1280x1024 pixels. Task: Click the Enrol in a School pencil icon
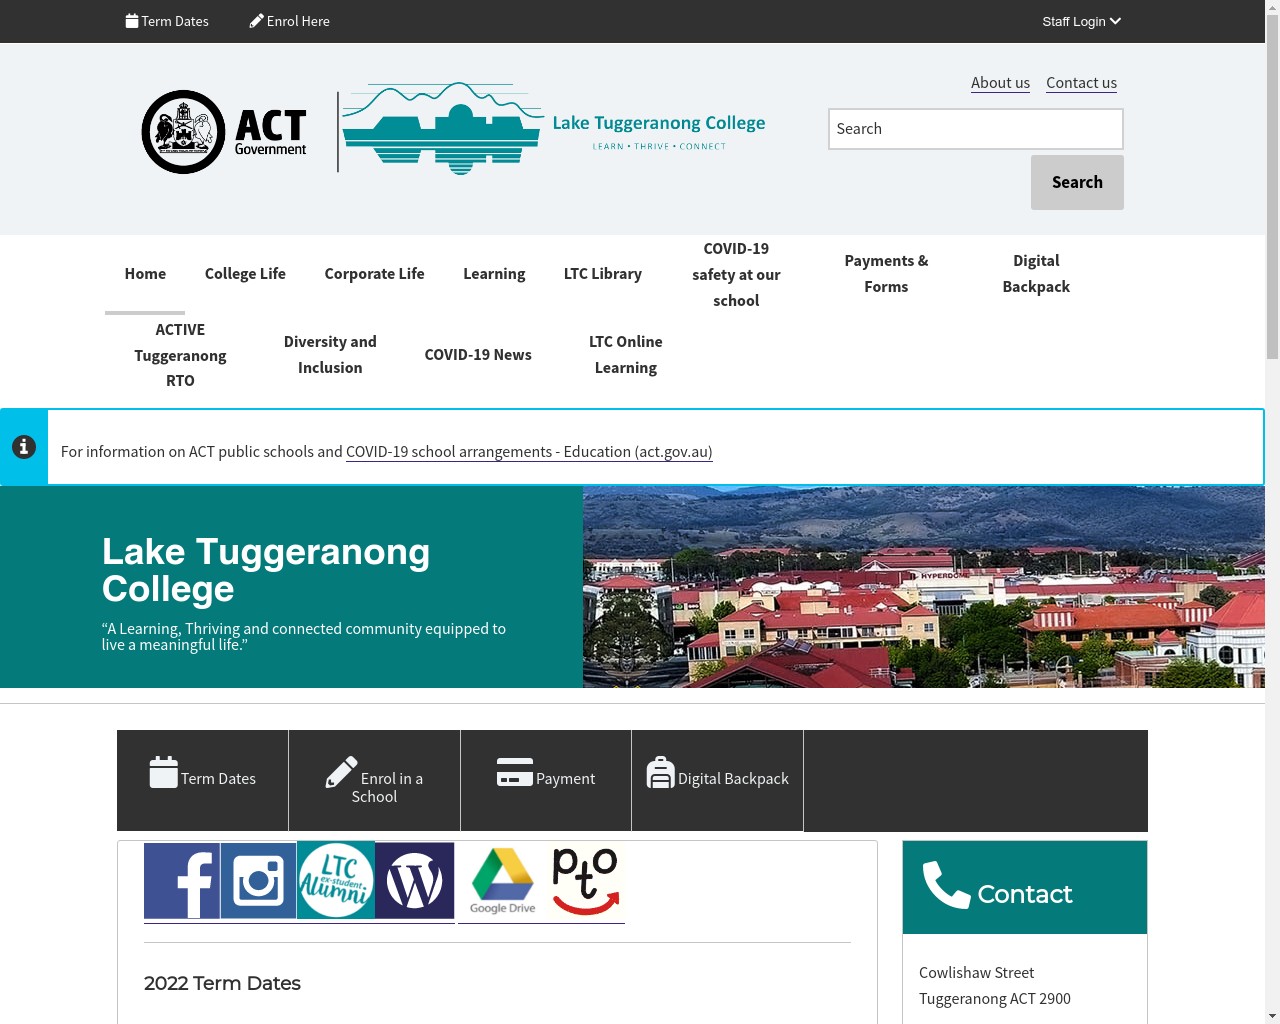[x=340, y=772]
